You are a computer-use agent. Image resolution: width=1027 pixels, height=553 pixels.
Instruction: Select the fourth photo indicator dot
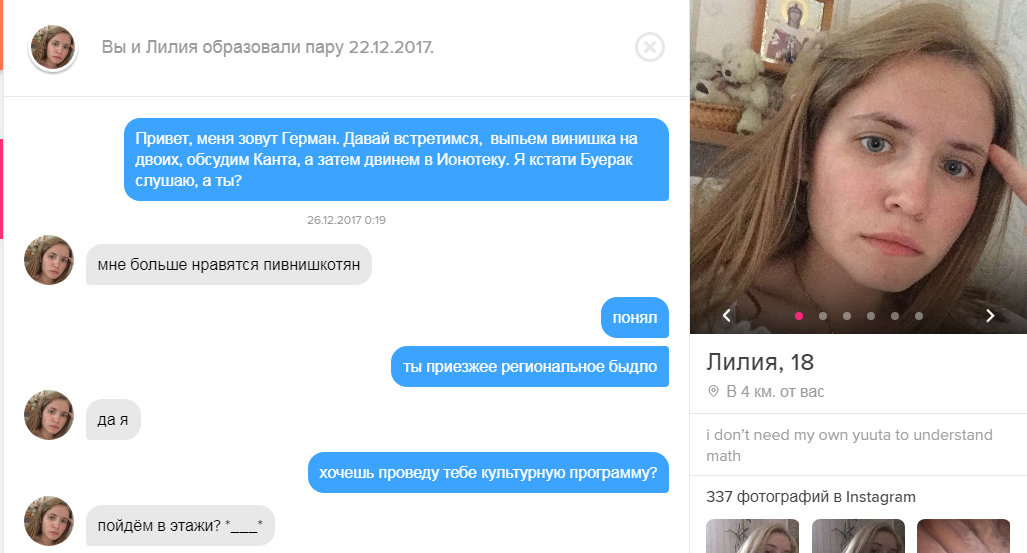pos(870,316)
